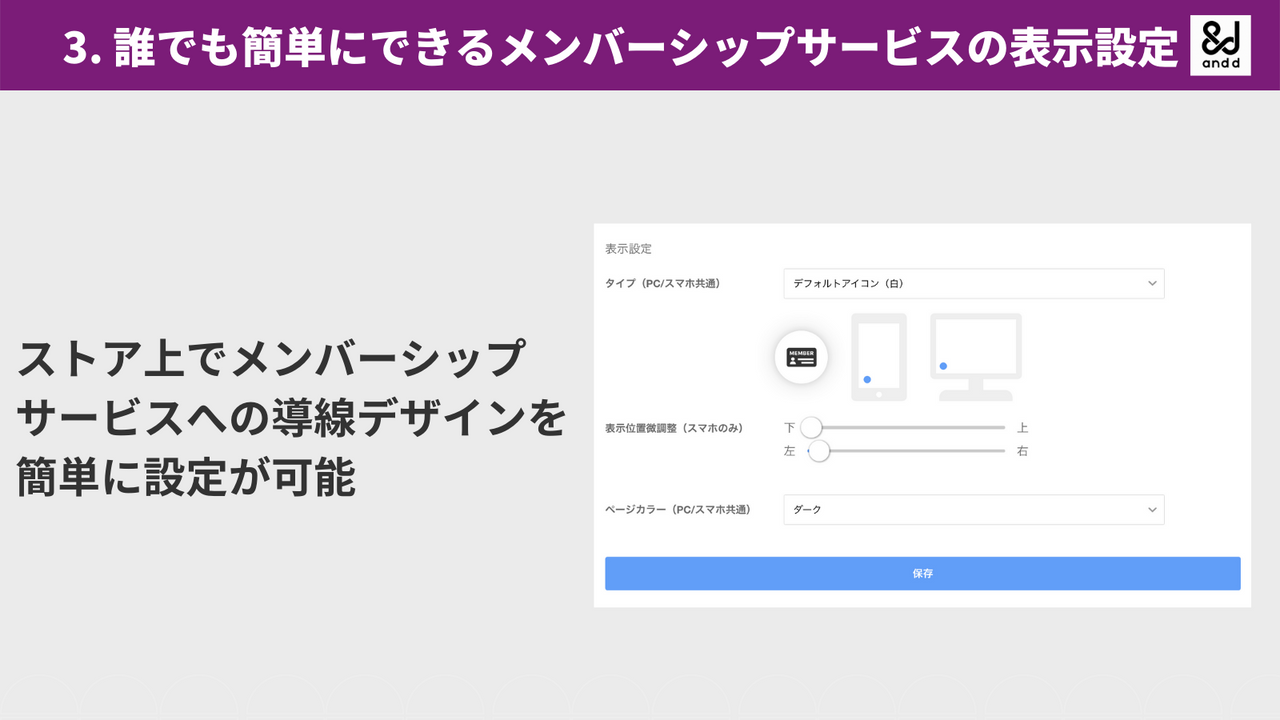Image resolution: width=1280 pixels, height=720 pixels.
Task: Click the 左 label beside the slider
Action: click(x=790, y=451)
